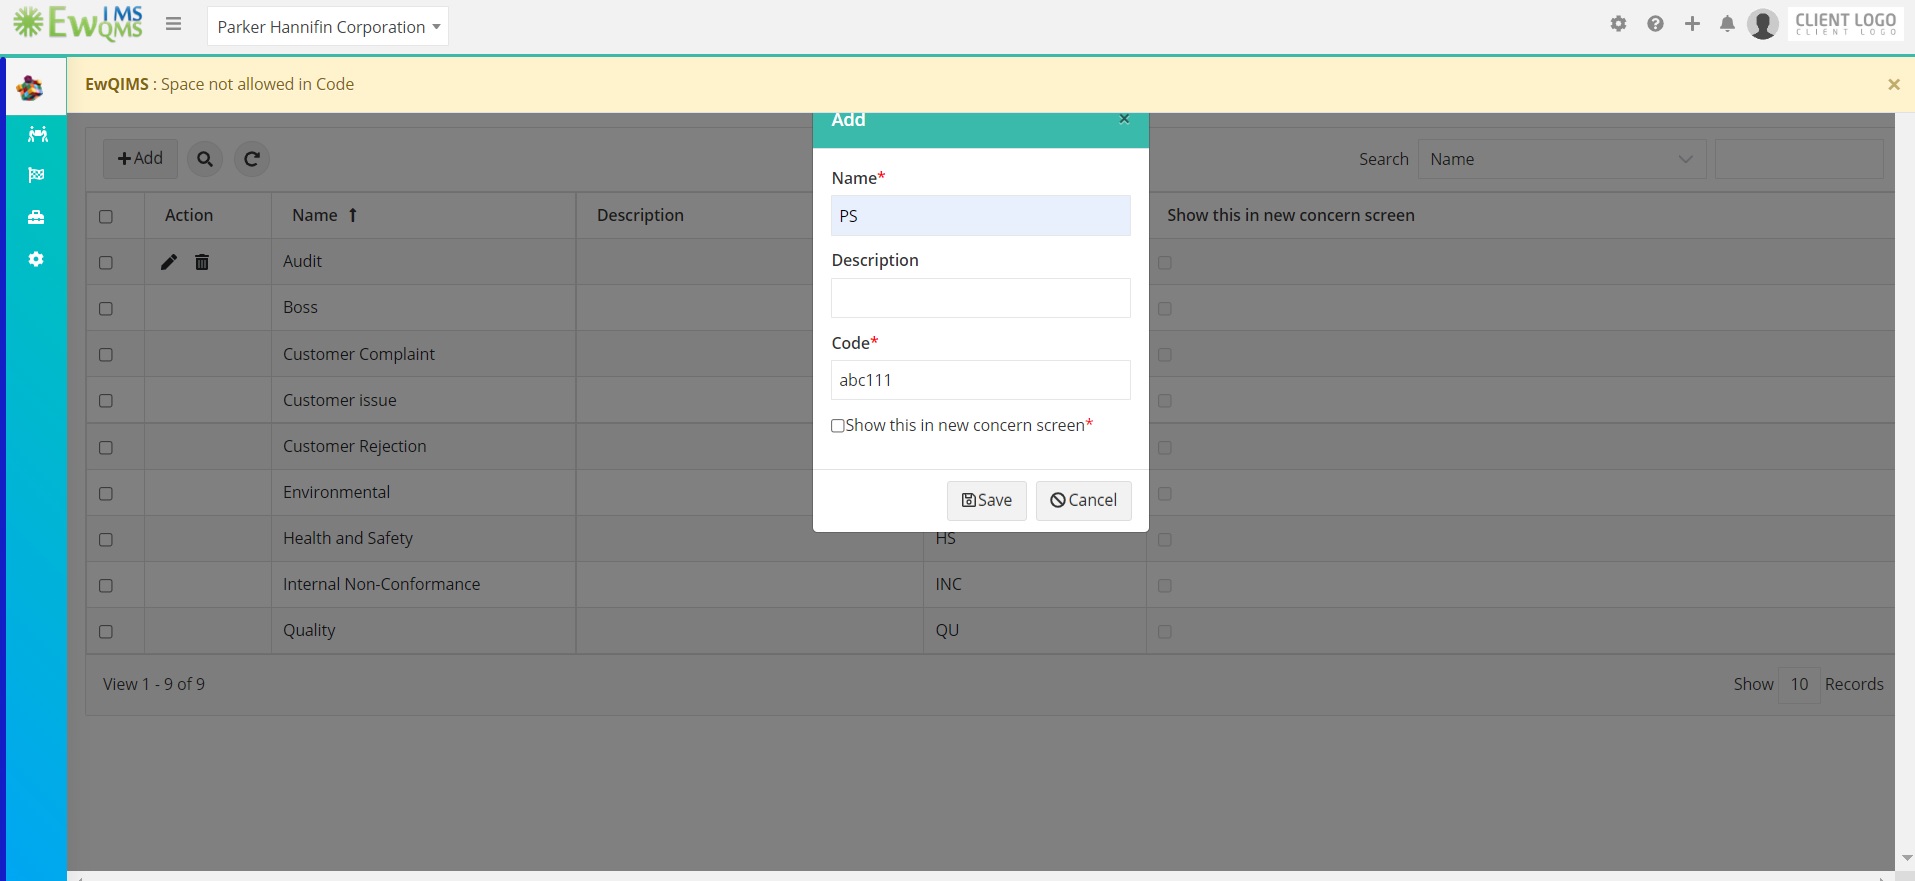Open the sidebar gear settings icon
Viewport: 1915px width, 881px height.
37,259
